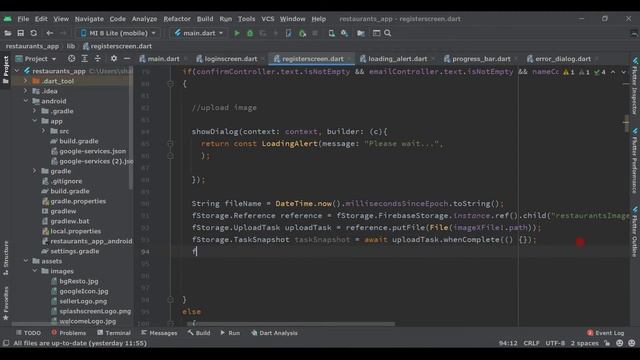640x360 pixels.
Task: Collapse the restaurants_app root folder
Action: (x=17, y=71)
